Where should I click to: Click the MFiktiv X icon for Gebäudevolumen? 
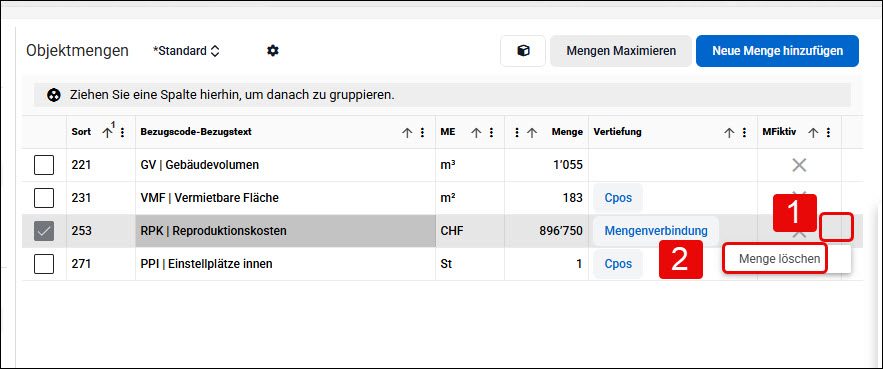point(799,165)
